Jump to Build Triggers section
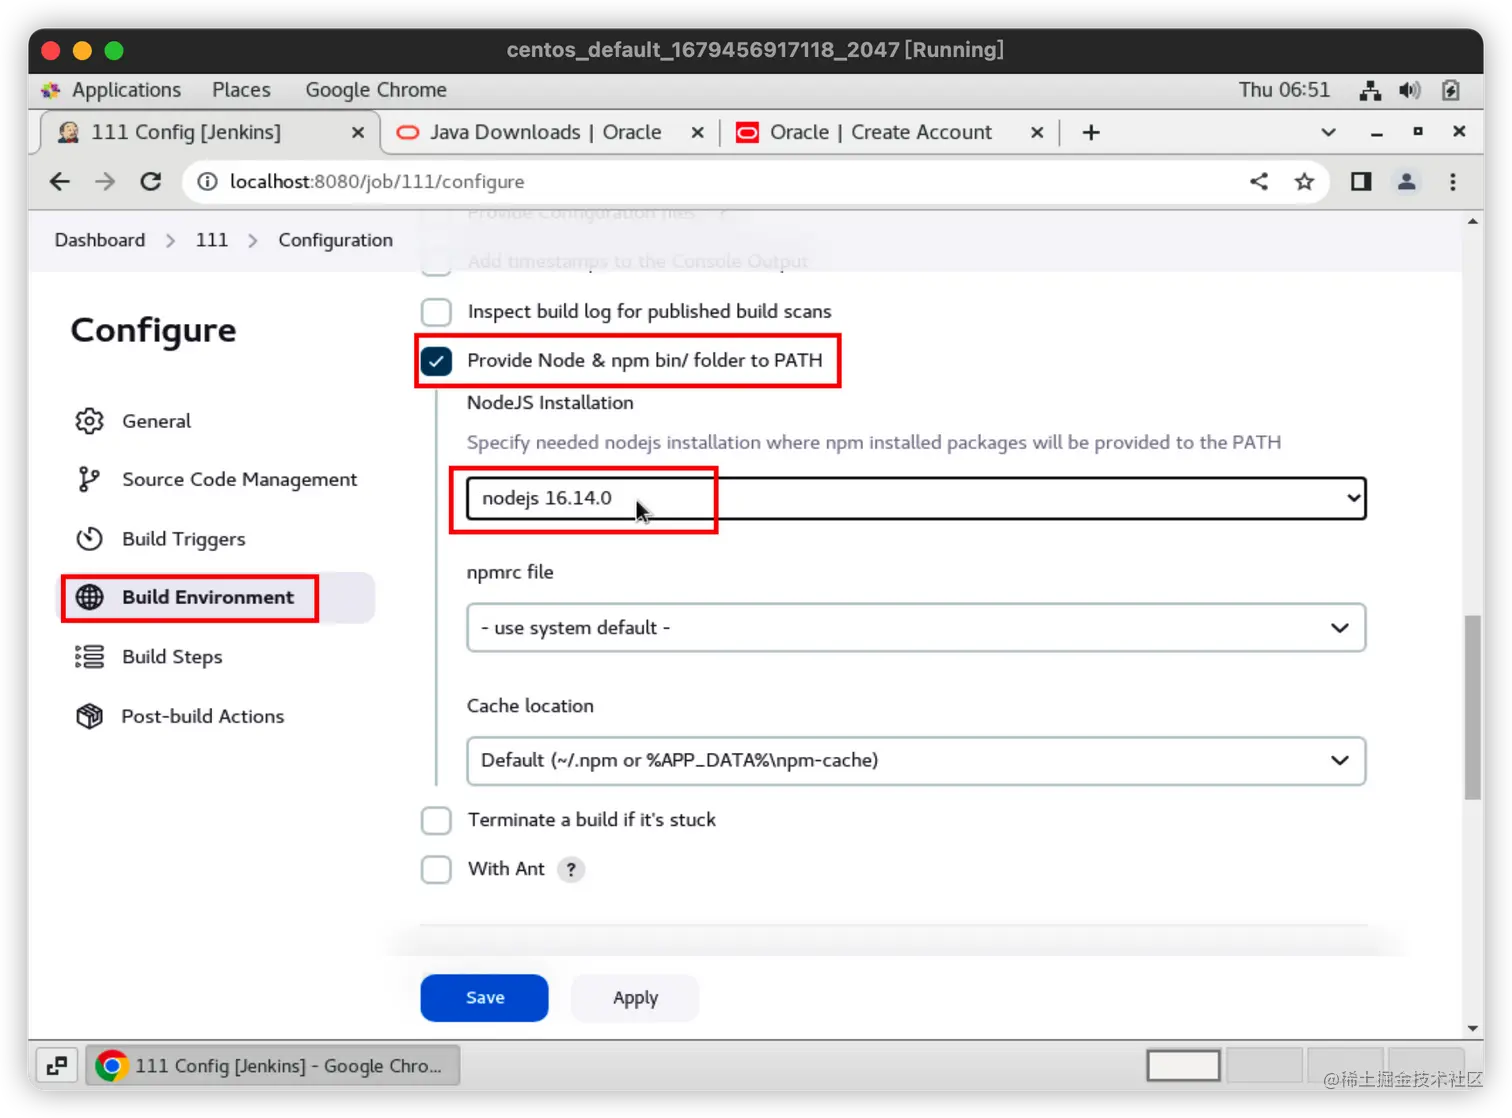Viewport: 1512px width, 1118px height. tap(183, 539)
